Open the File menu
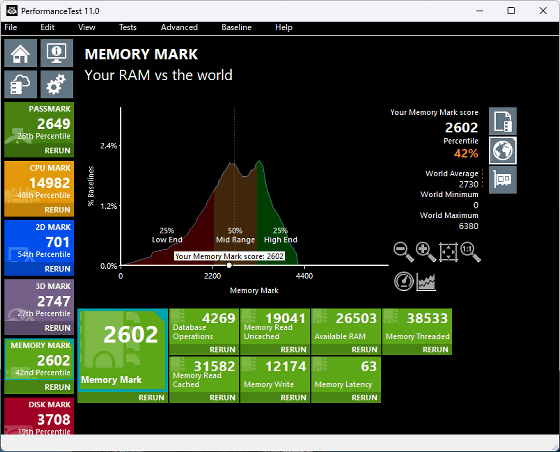This screenshot has width=560, height=452. 11,27
